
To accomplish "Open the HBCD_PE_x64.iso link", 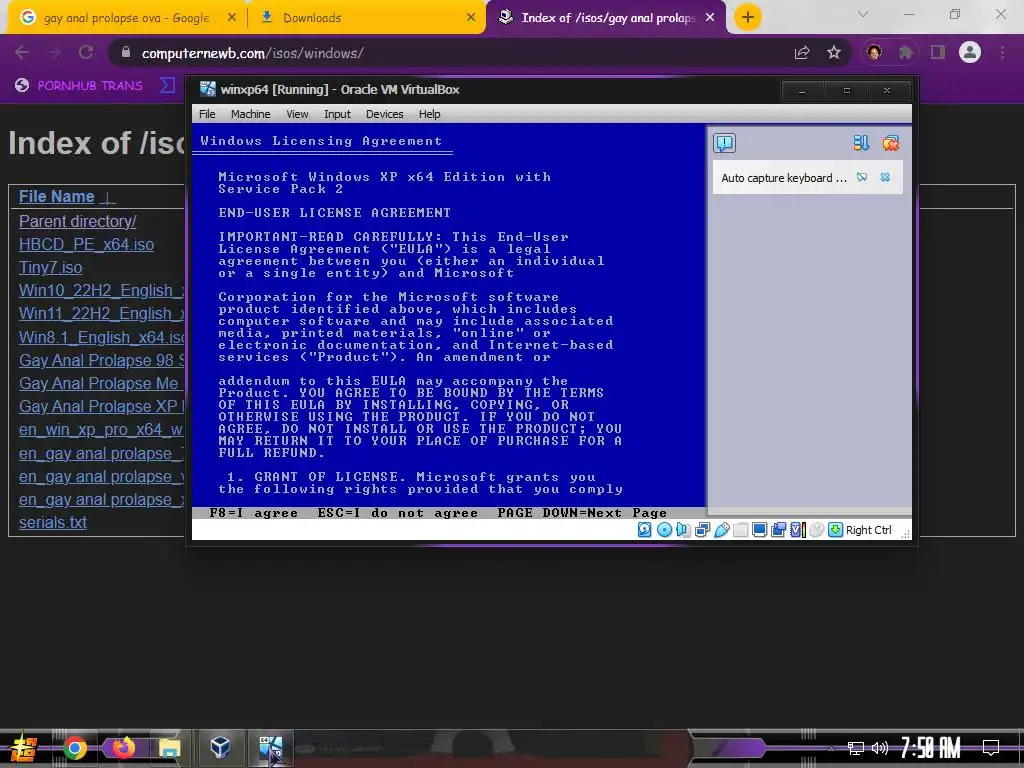I will tap(86, 244).
